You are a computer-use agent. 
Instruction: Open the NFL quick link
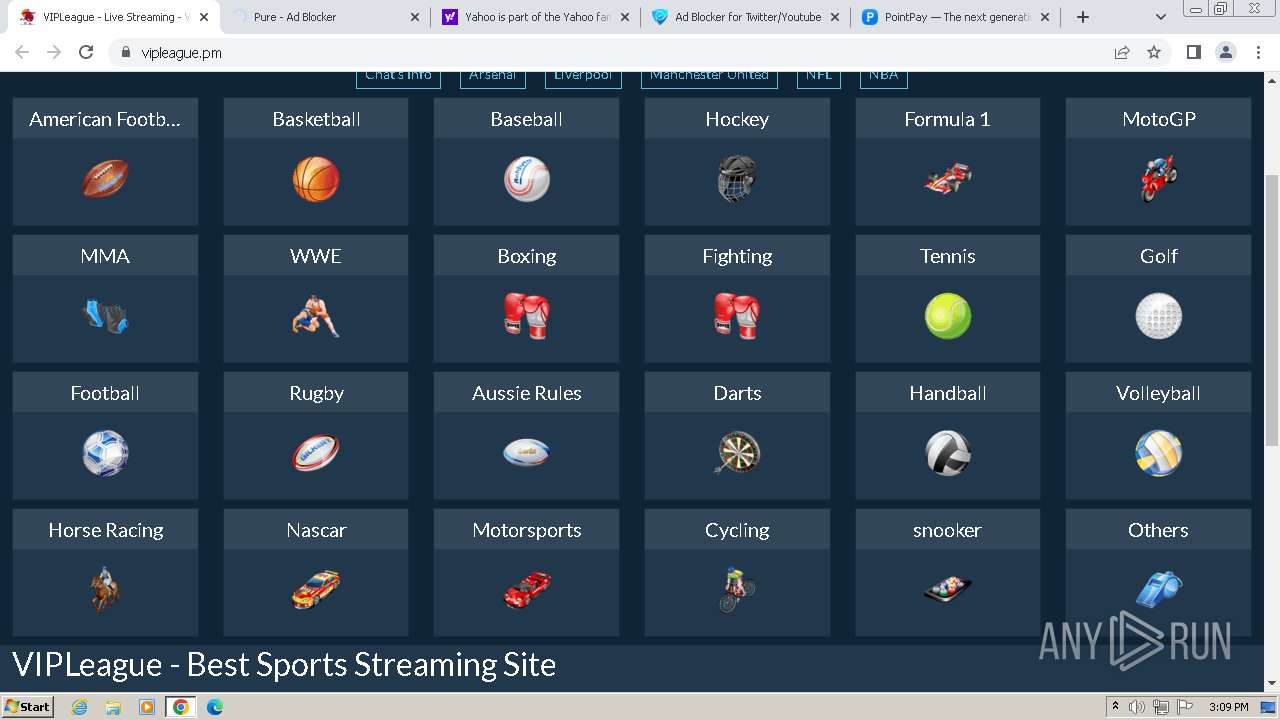(818, 78)
